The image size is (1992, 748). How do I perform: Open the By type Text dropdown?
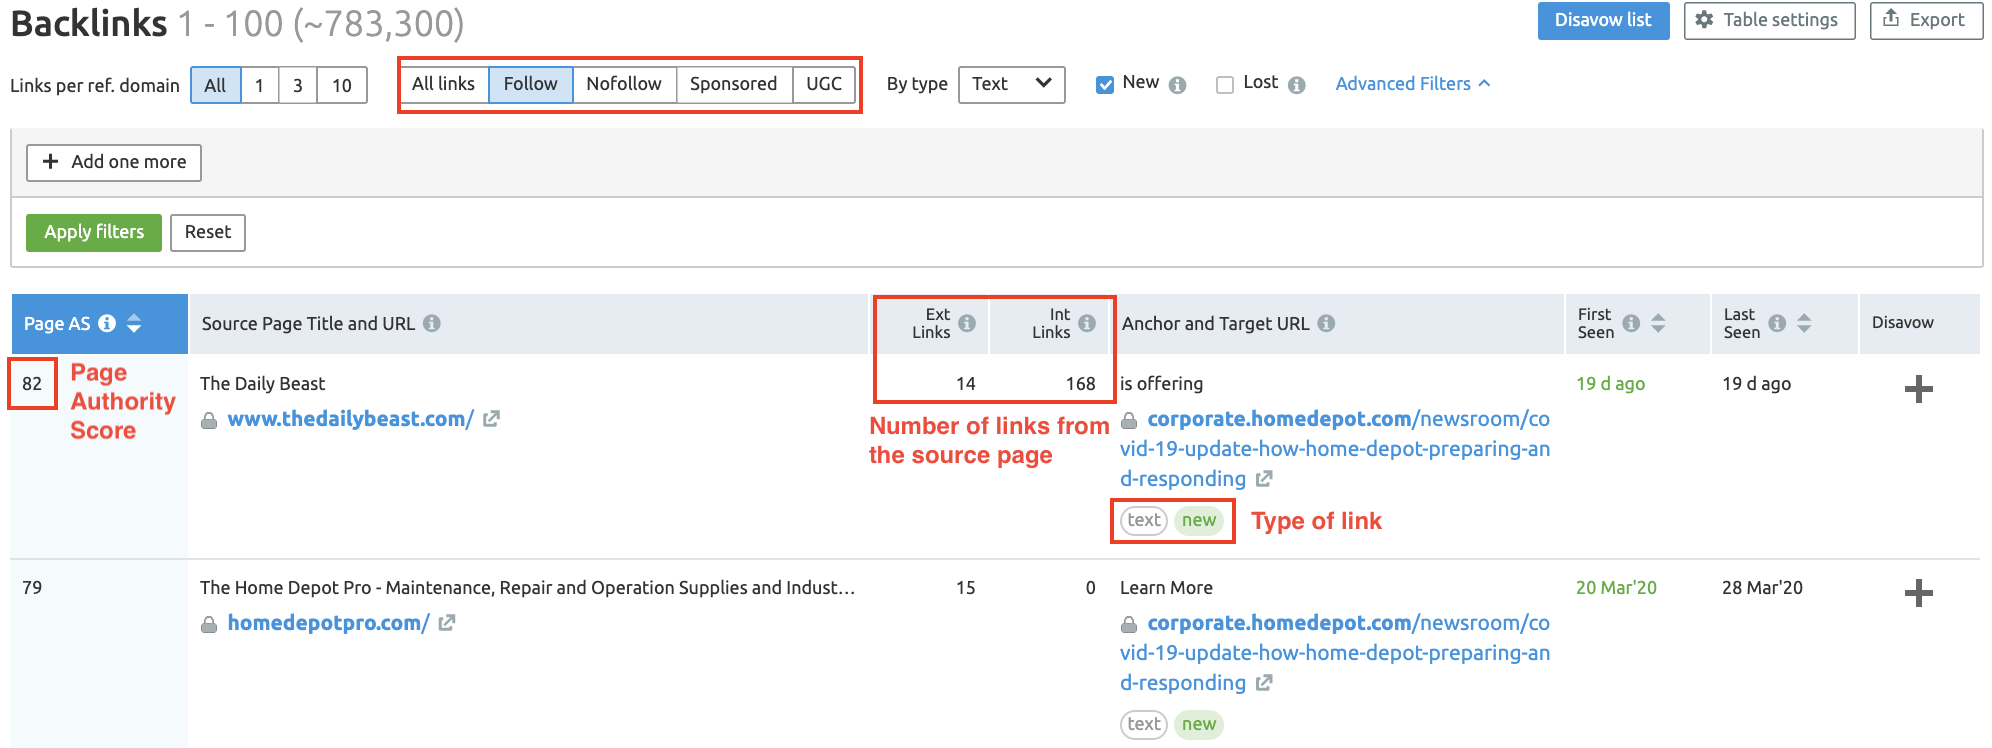[x=1011, y=84]
